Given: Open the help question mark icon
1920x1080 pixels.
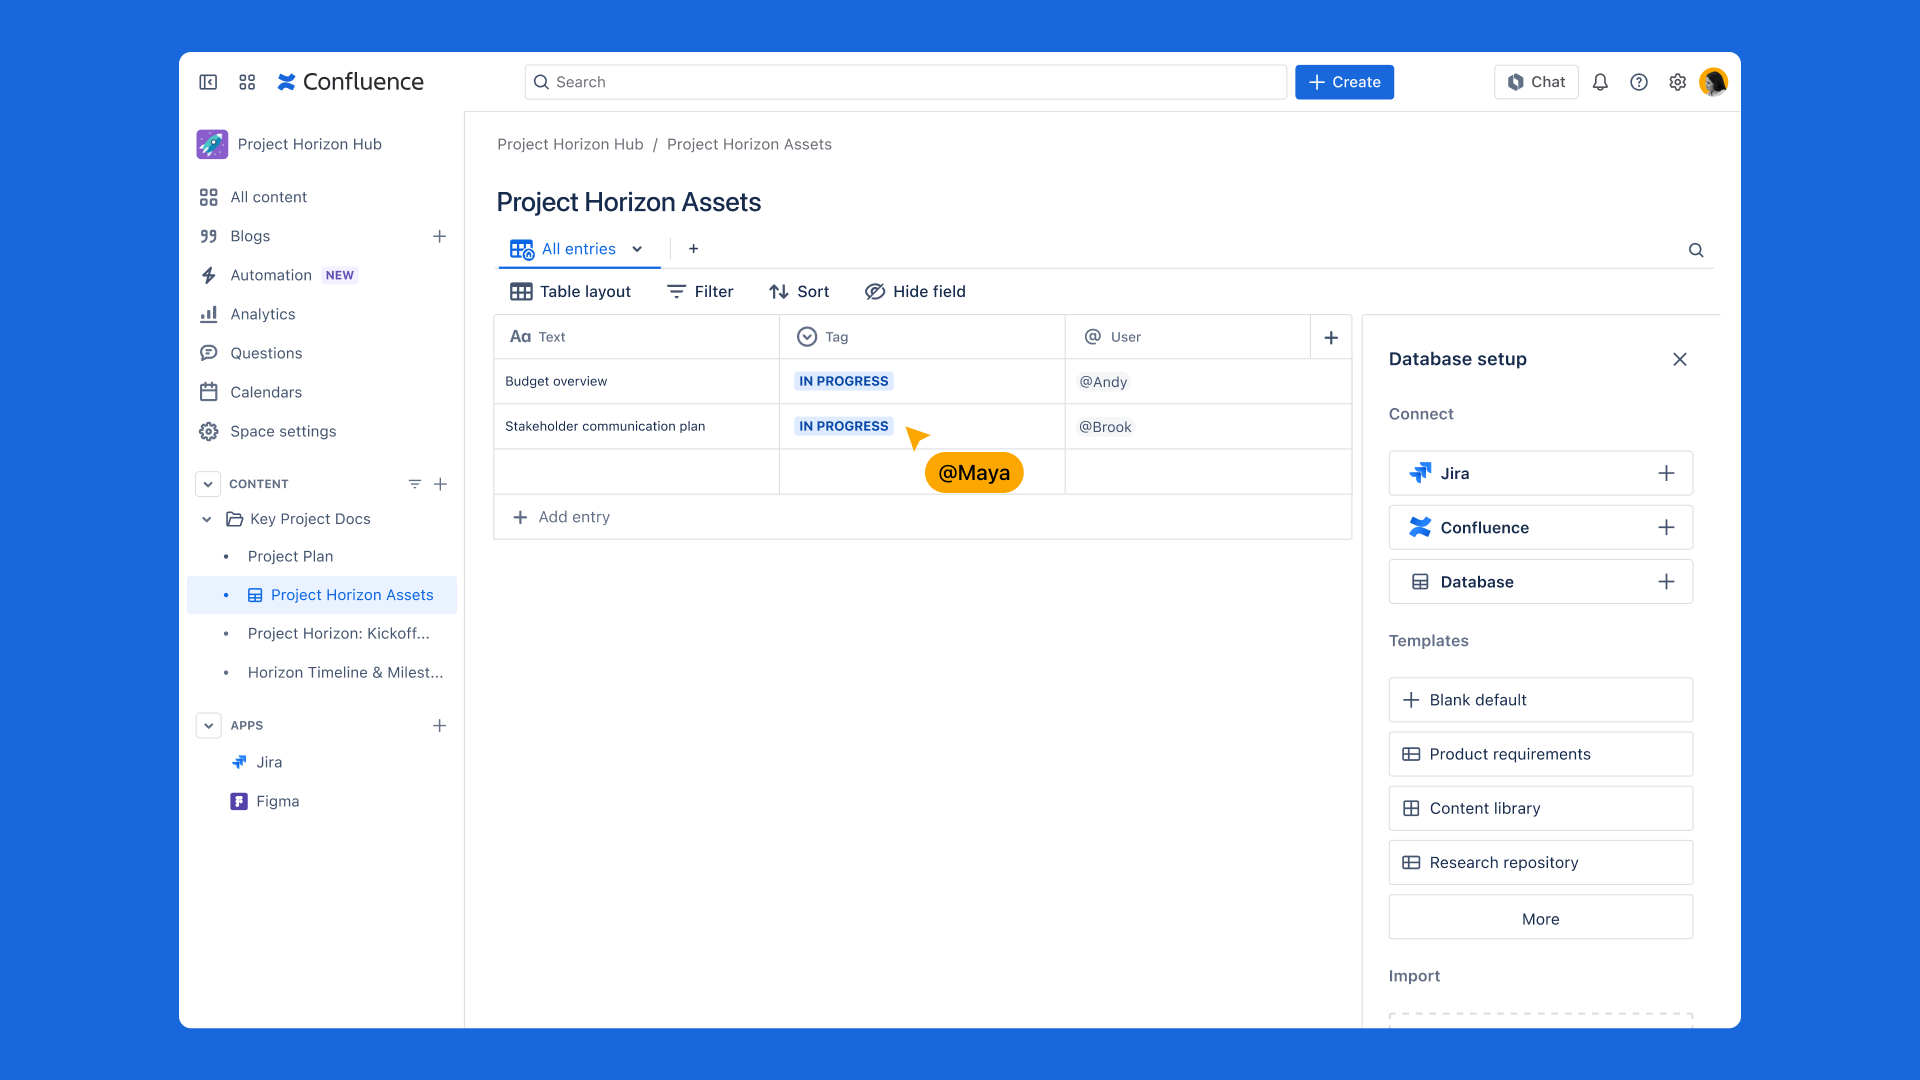Looking at the screenshot, I should pyautogui.click(x=1639, y=82).
